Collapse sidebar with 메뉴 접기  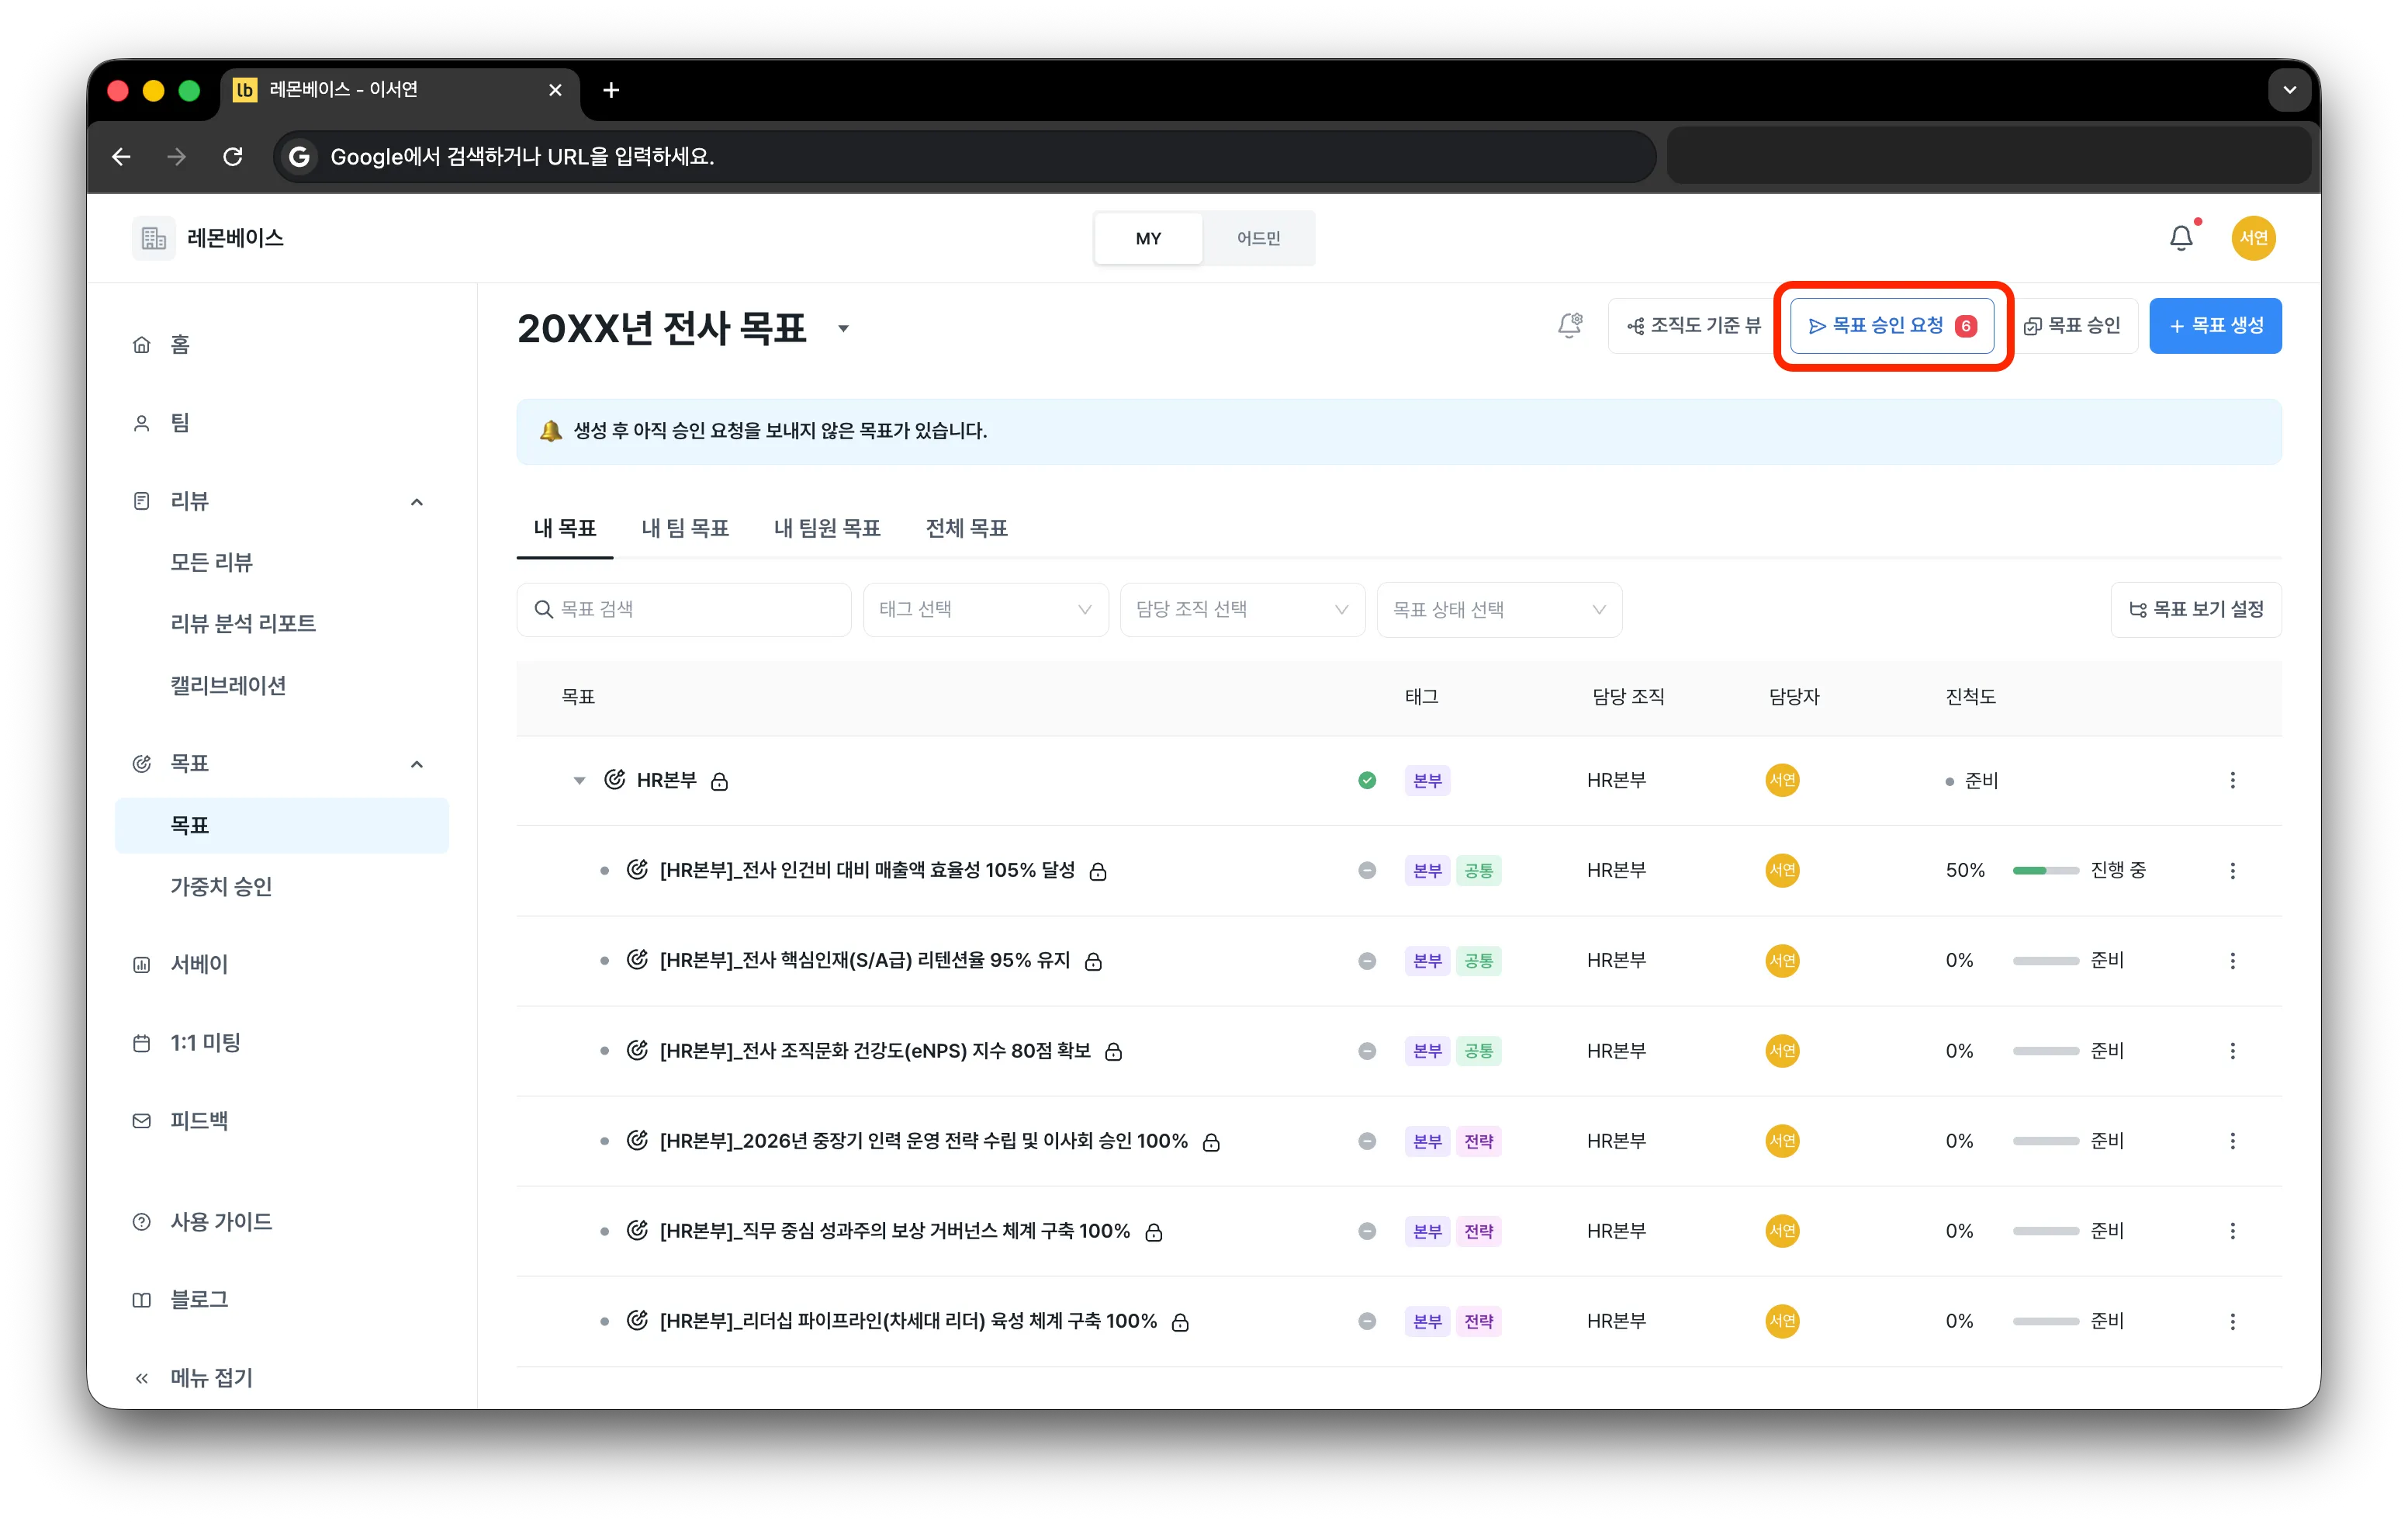(193, 1378)
